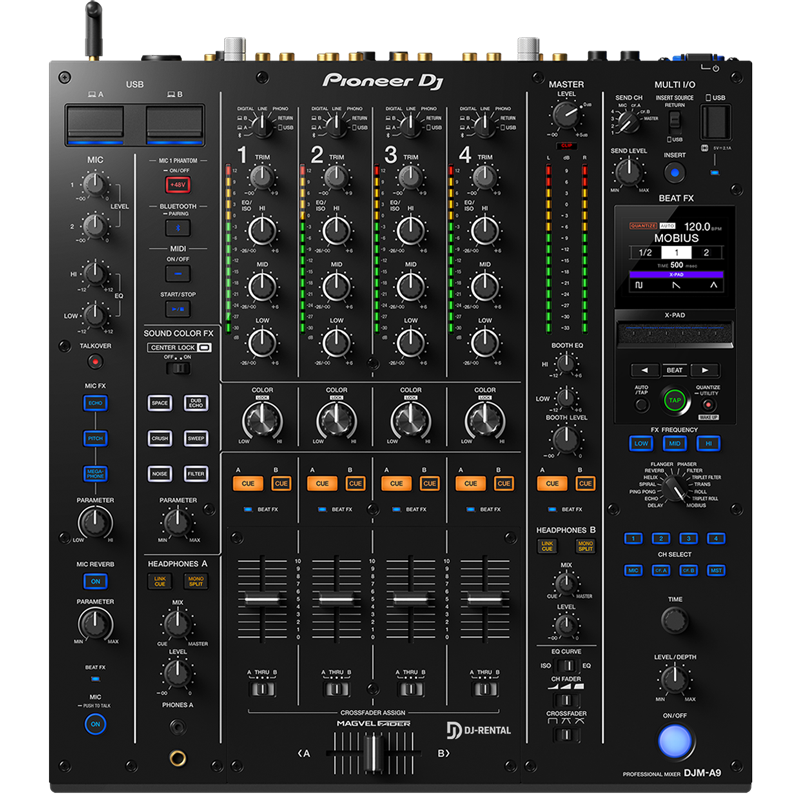800x800 pixels.
Task: Select the DUB ECHO sound color effect
Action: [196, 403]
